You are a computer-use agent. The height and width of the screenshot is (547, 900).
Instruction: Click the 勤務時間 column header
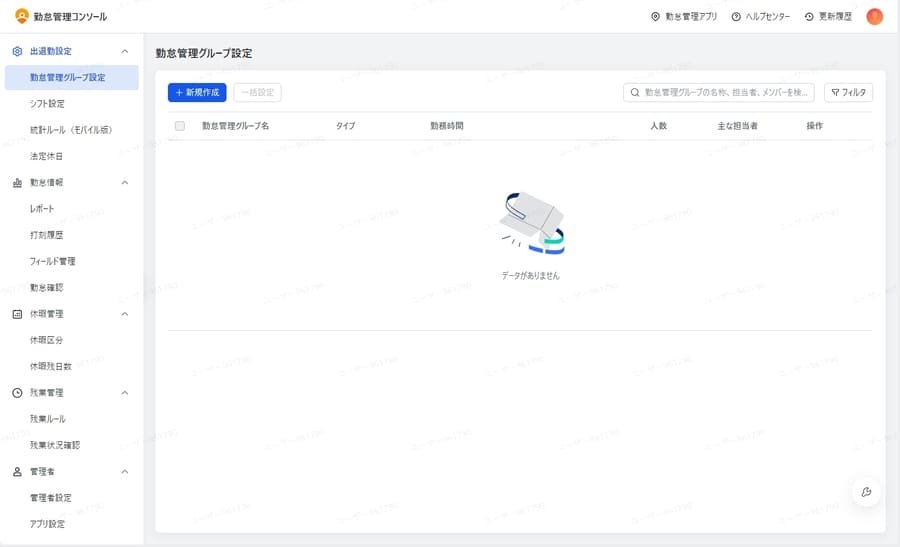pyautogui.click(x=447, y=126)
